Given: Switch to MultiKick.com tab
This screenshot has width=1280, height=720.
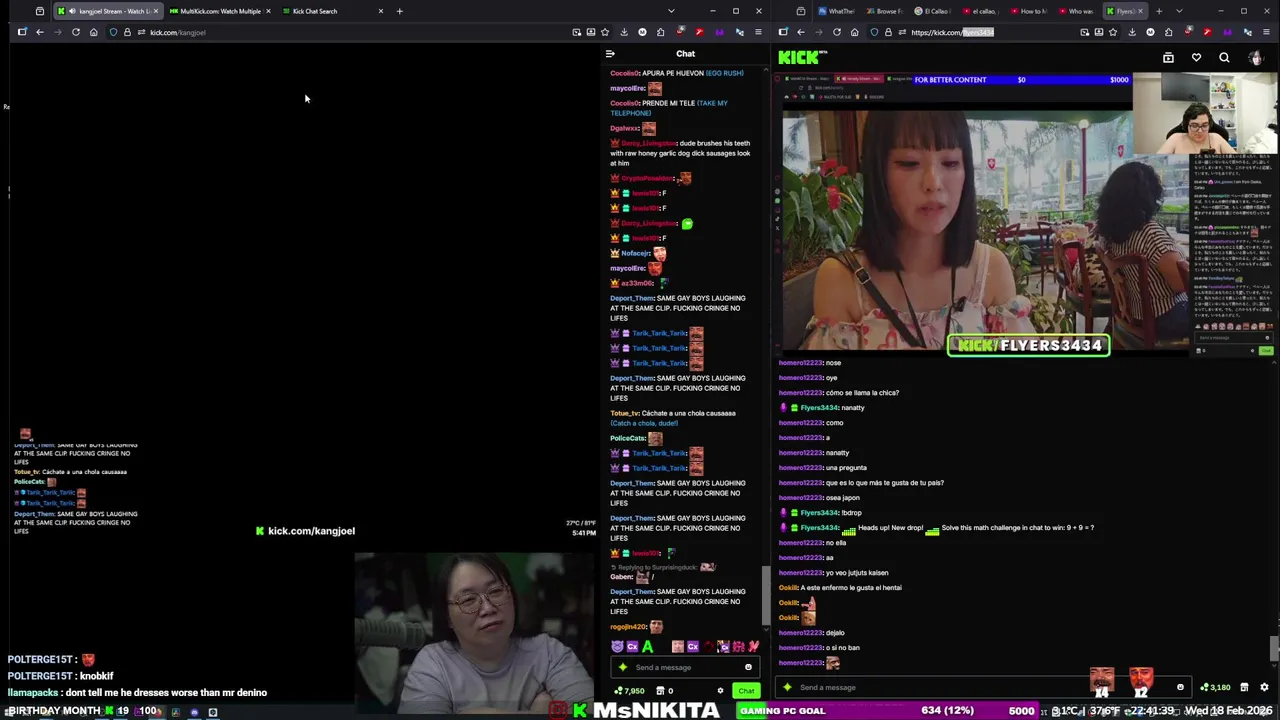Looking at the screenshot, I should click(220, 11).
